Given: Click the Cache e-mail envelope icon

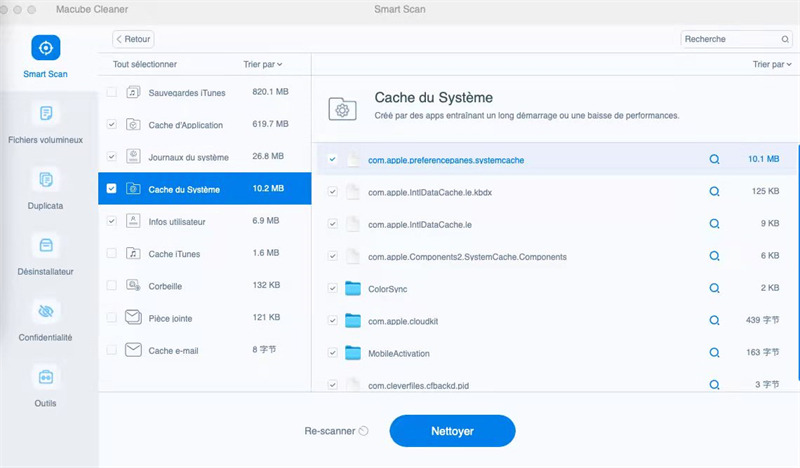Looking at the screenshot, I should click(133, 350).
